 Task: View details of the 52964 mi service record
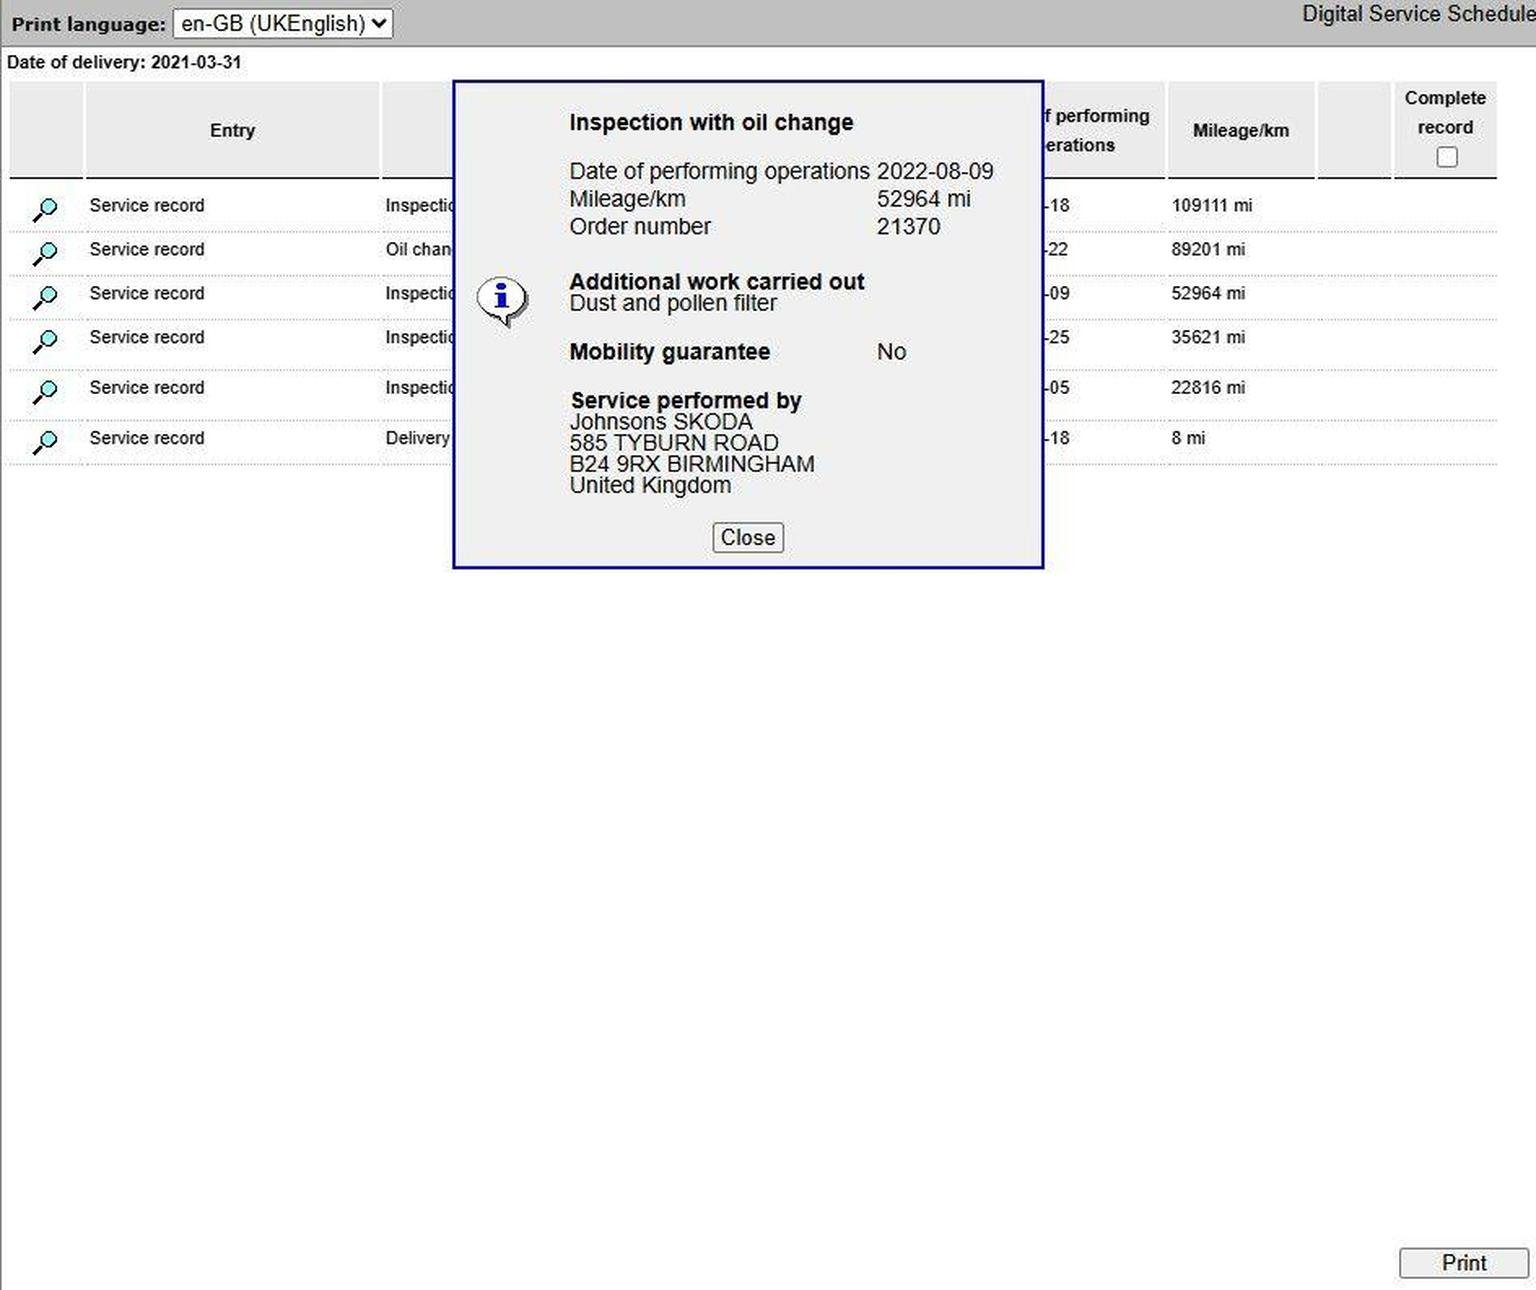pyautogui.click(x=45, y=297)
